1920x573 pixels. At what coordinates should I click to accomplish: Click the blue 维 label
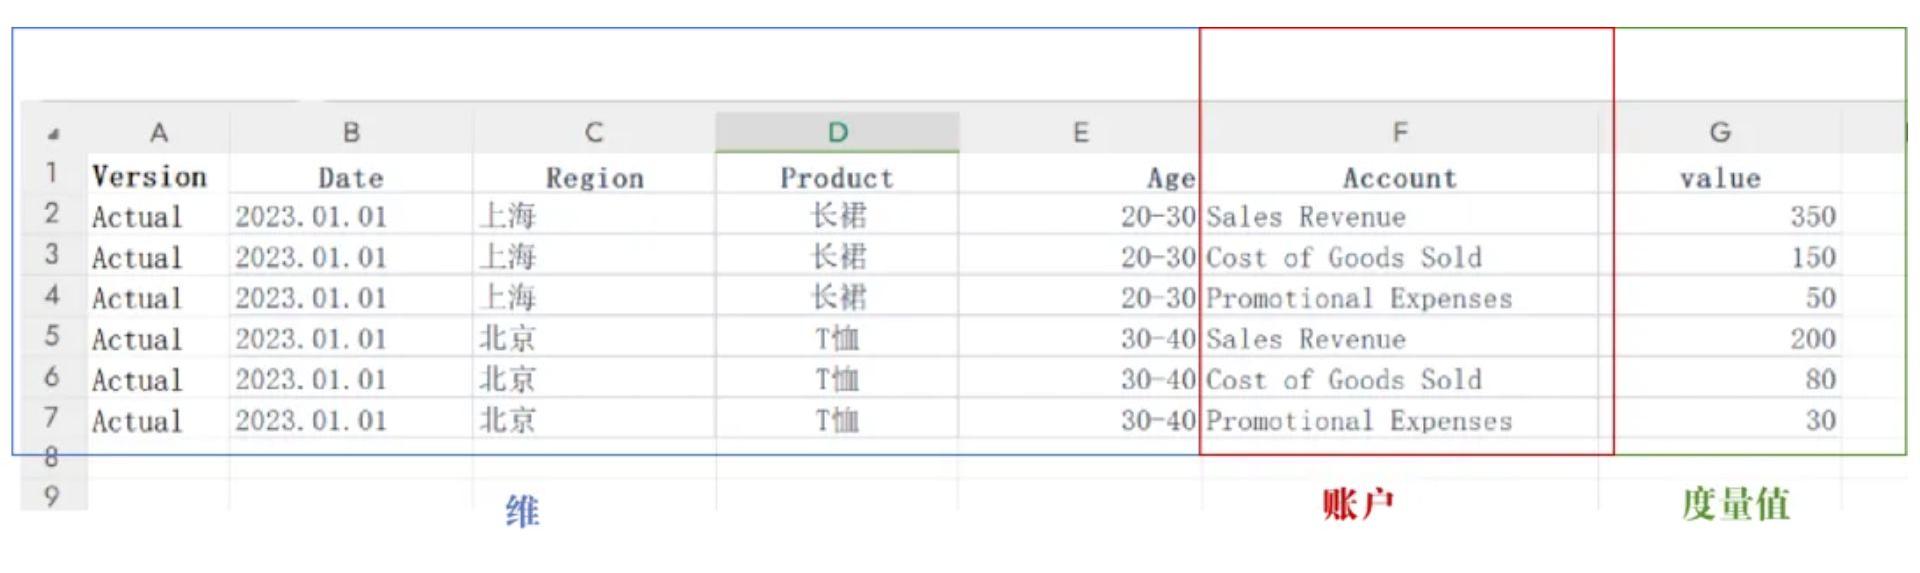tap(522, 511)
